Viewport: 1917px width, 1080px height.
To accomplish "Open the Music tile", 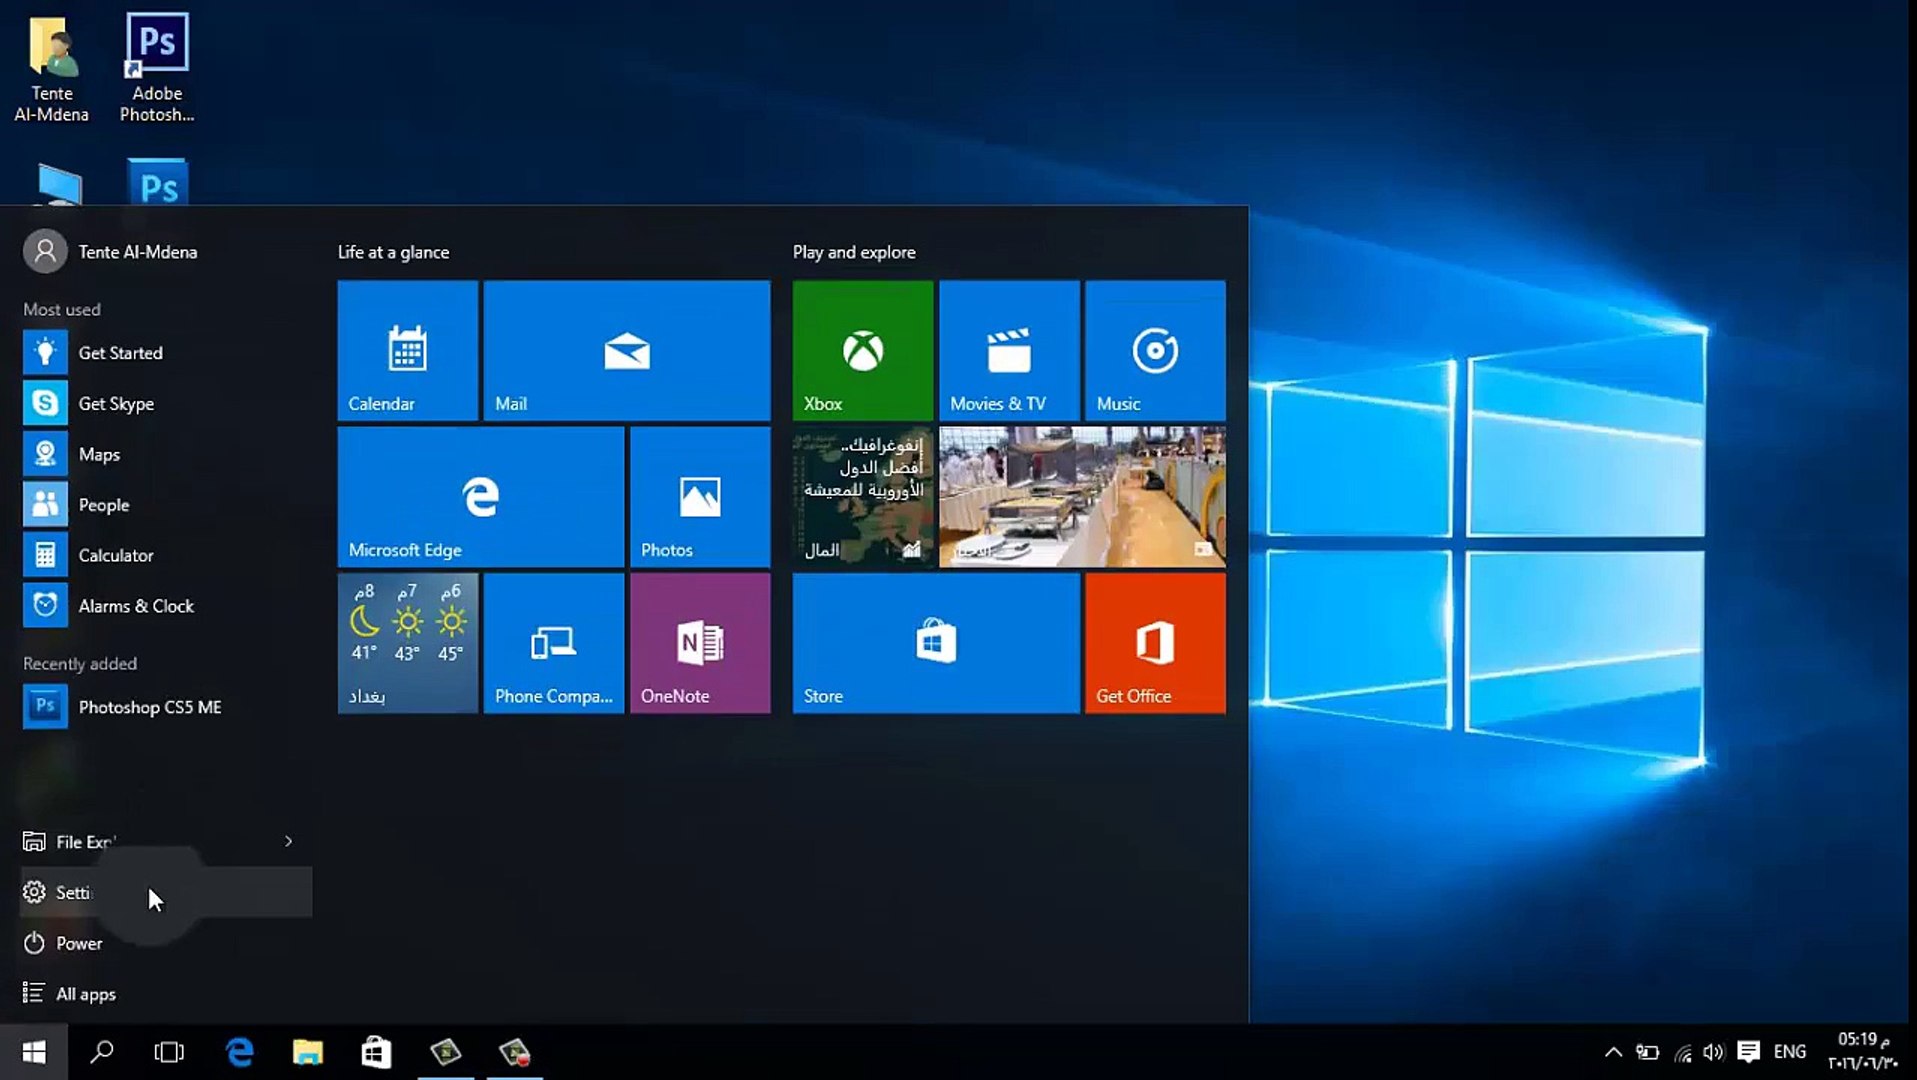I will pyautogui.click(x=1154, y=350).
